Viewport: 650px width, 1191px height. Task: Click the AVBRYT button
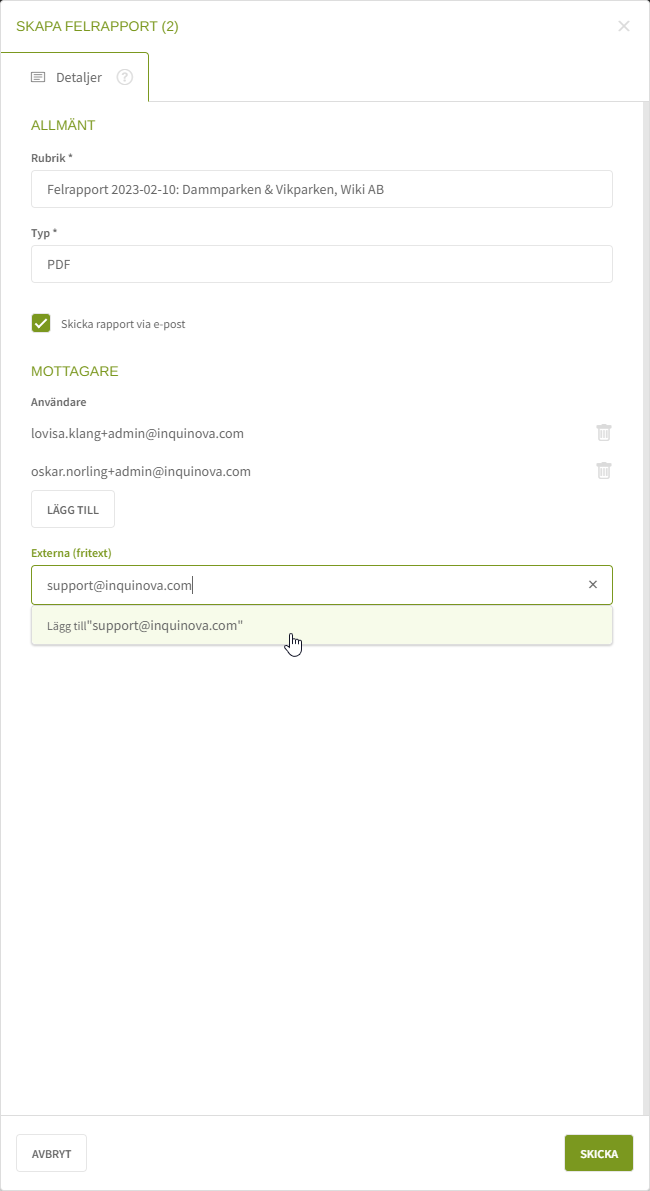tap(51, 1153)
